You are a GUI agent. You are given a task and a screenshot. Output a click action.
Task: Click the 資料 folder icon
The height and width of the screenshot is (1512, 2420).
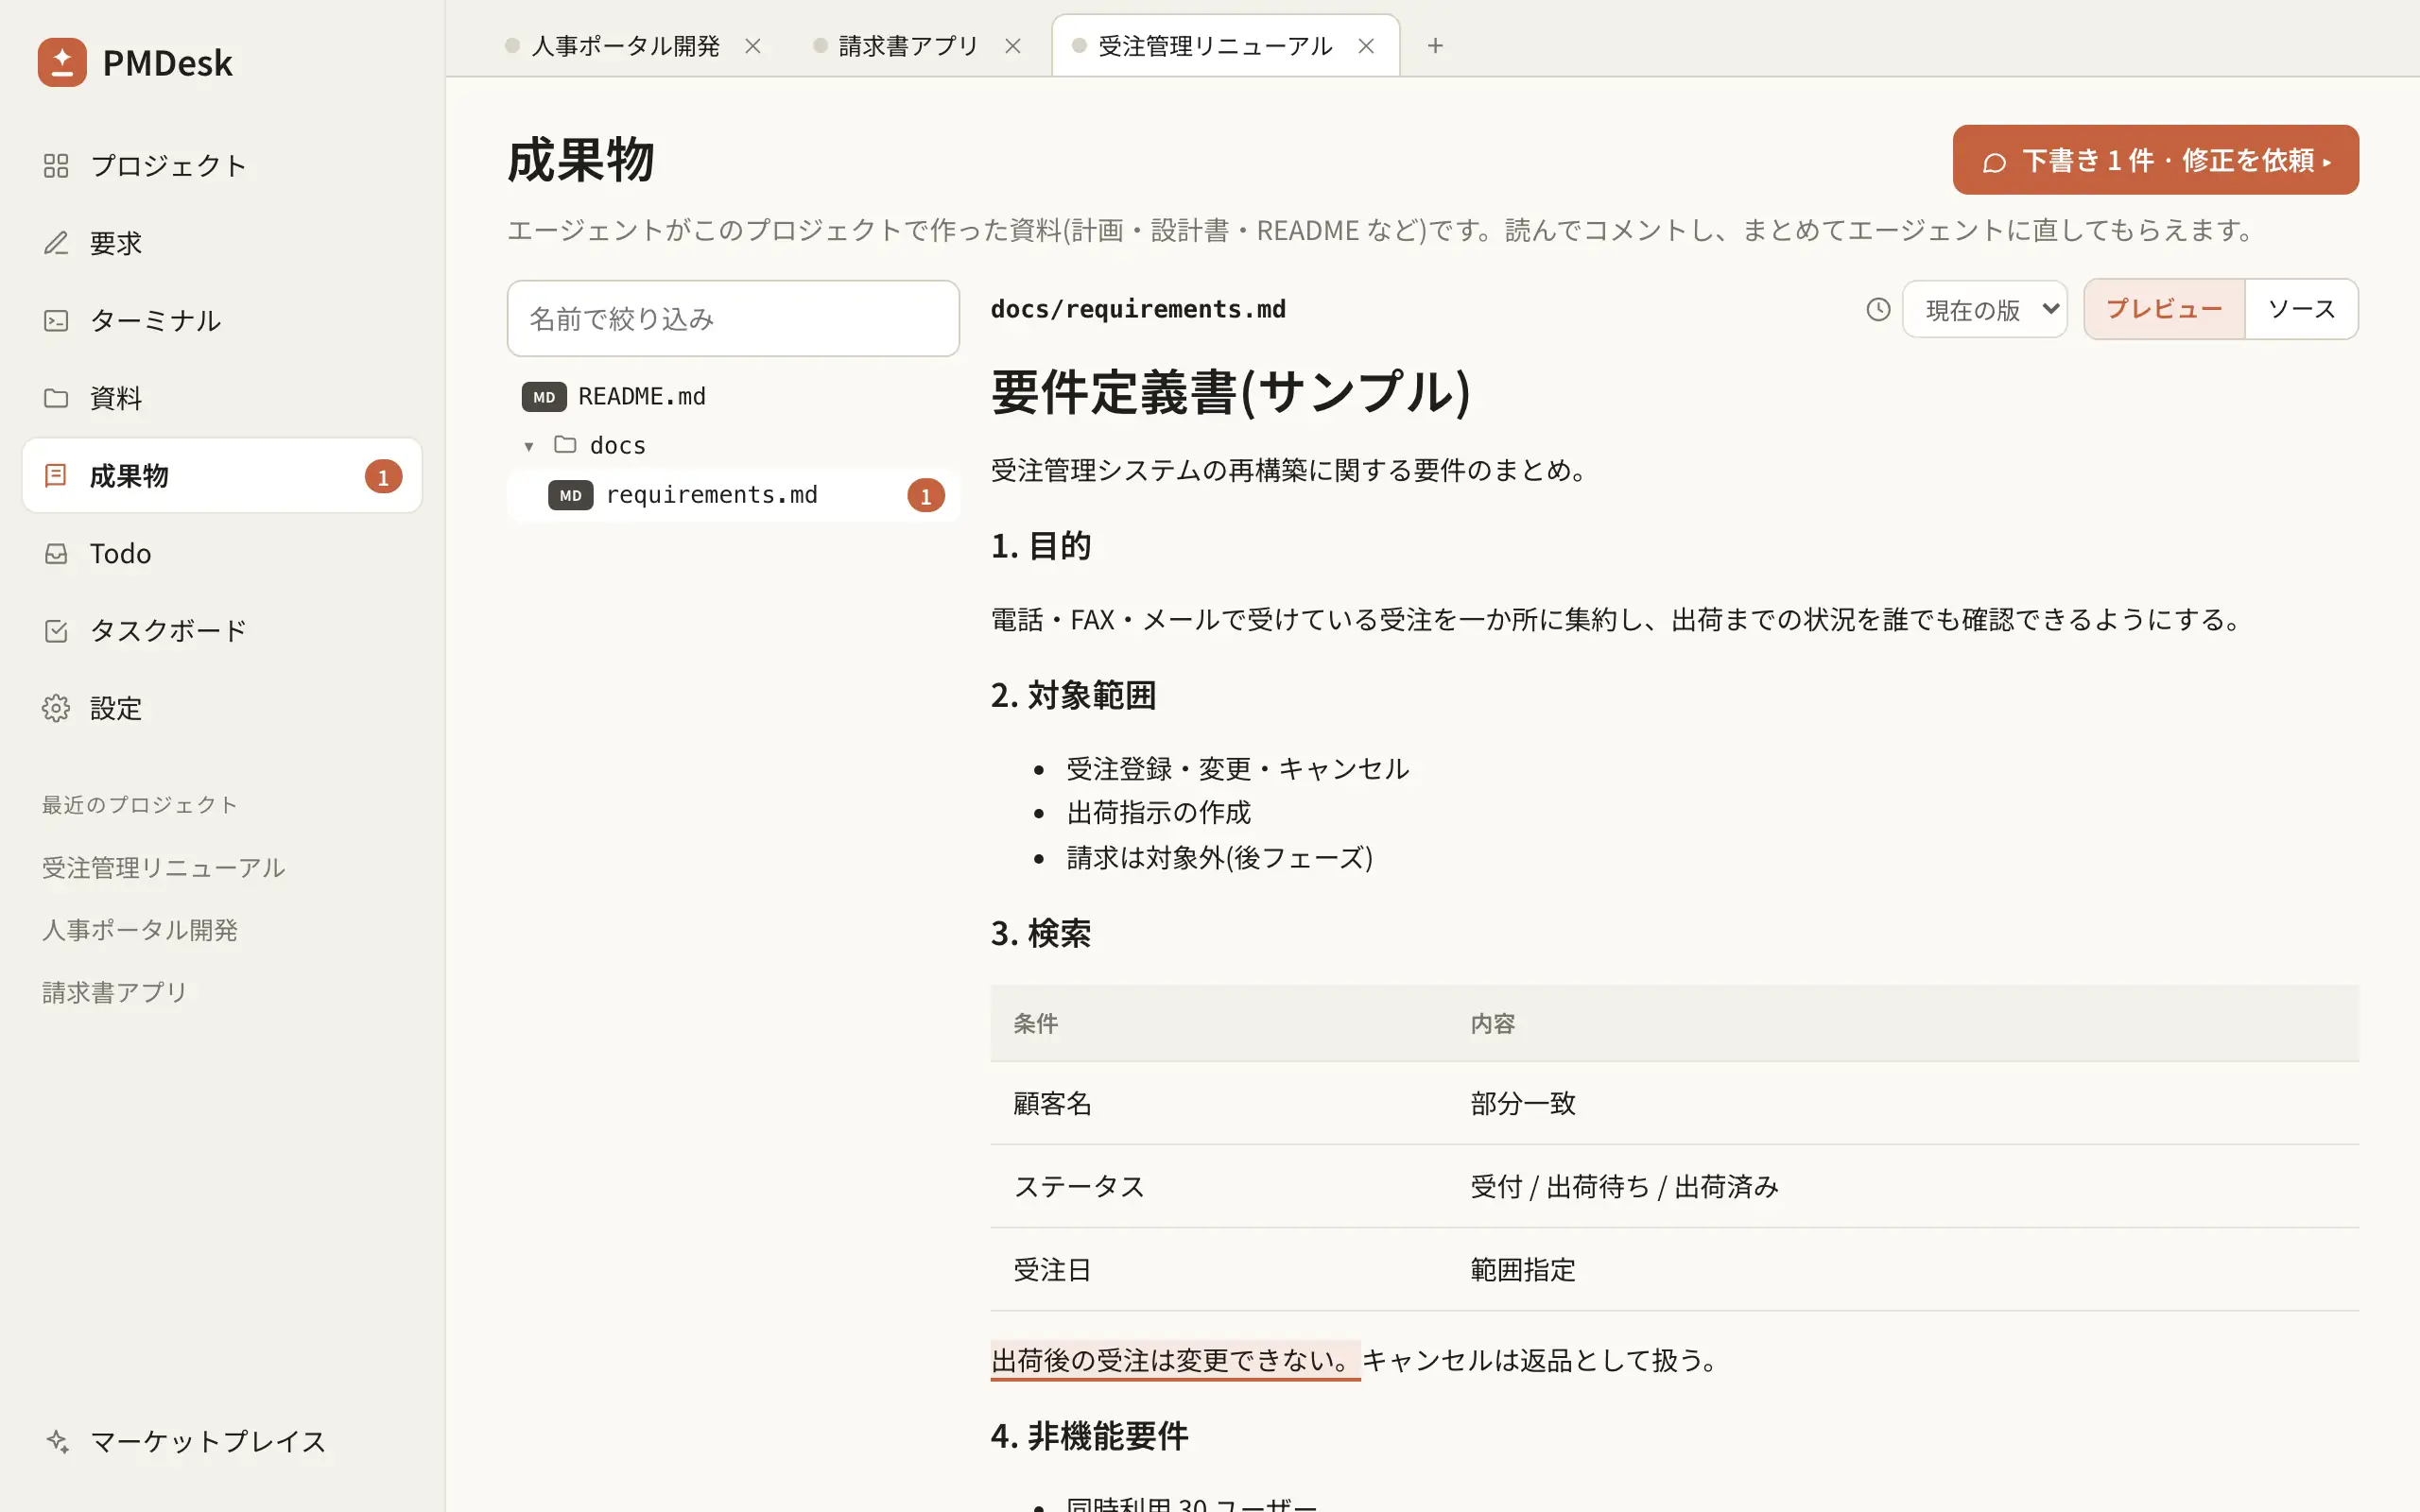[56, 398]
